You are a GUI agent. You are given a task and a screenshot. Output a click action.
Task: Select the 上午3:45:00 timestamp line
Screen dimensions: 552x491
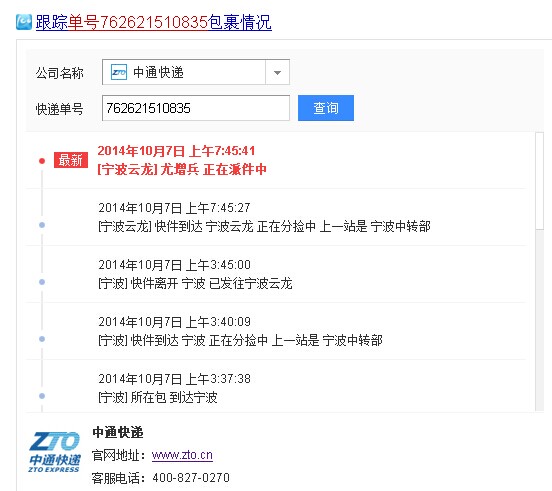pos(174,265)
